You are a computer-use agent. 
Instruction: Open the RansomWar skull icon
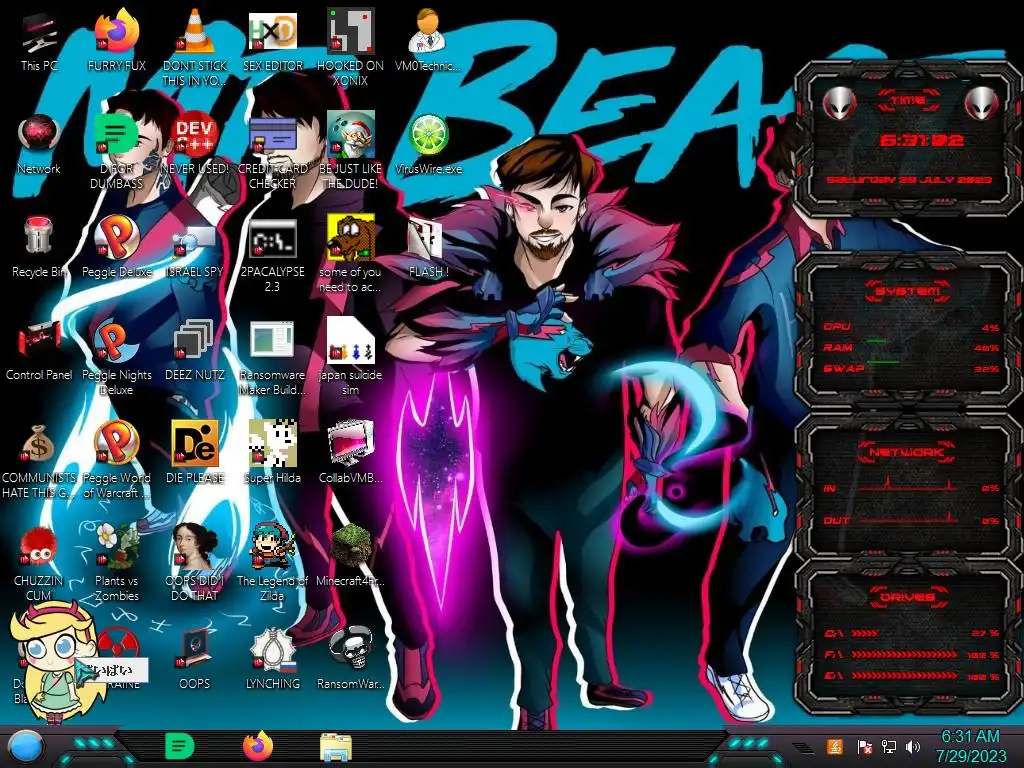click(351, 650)
